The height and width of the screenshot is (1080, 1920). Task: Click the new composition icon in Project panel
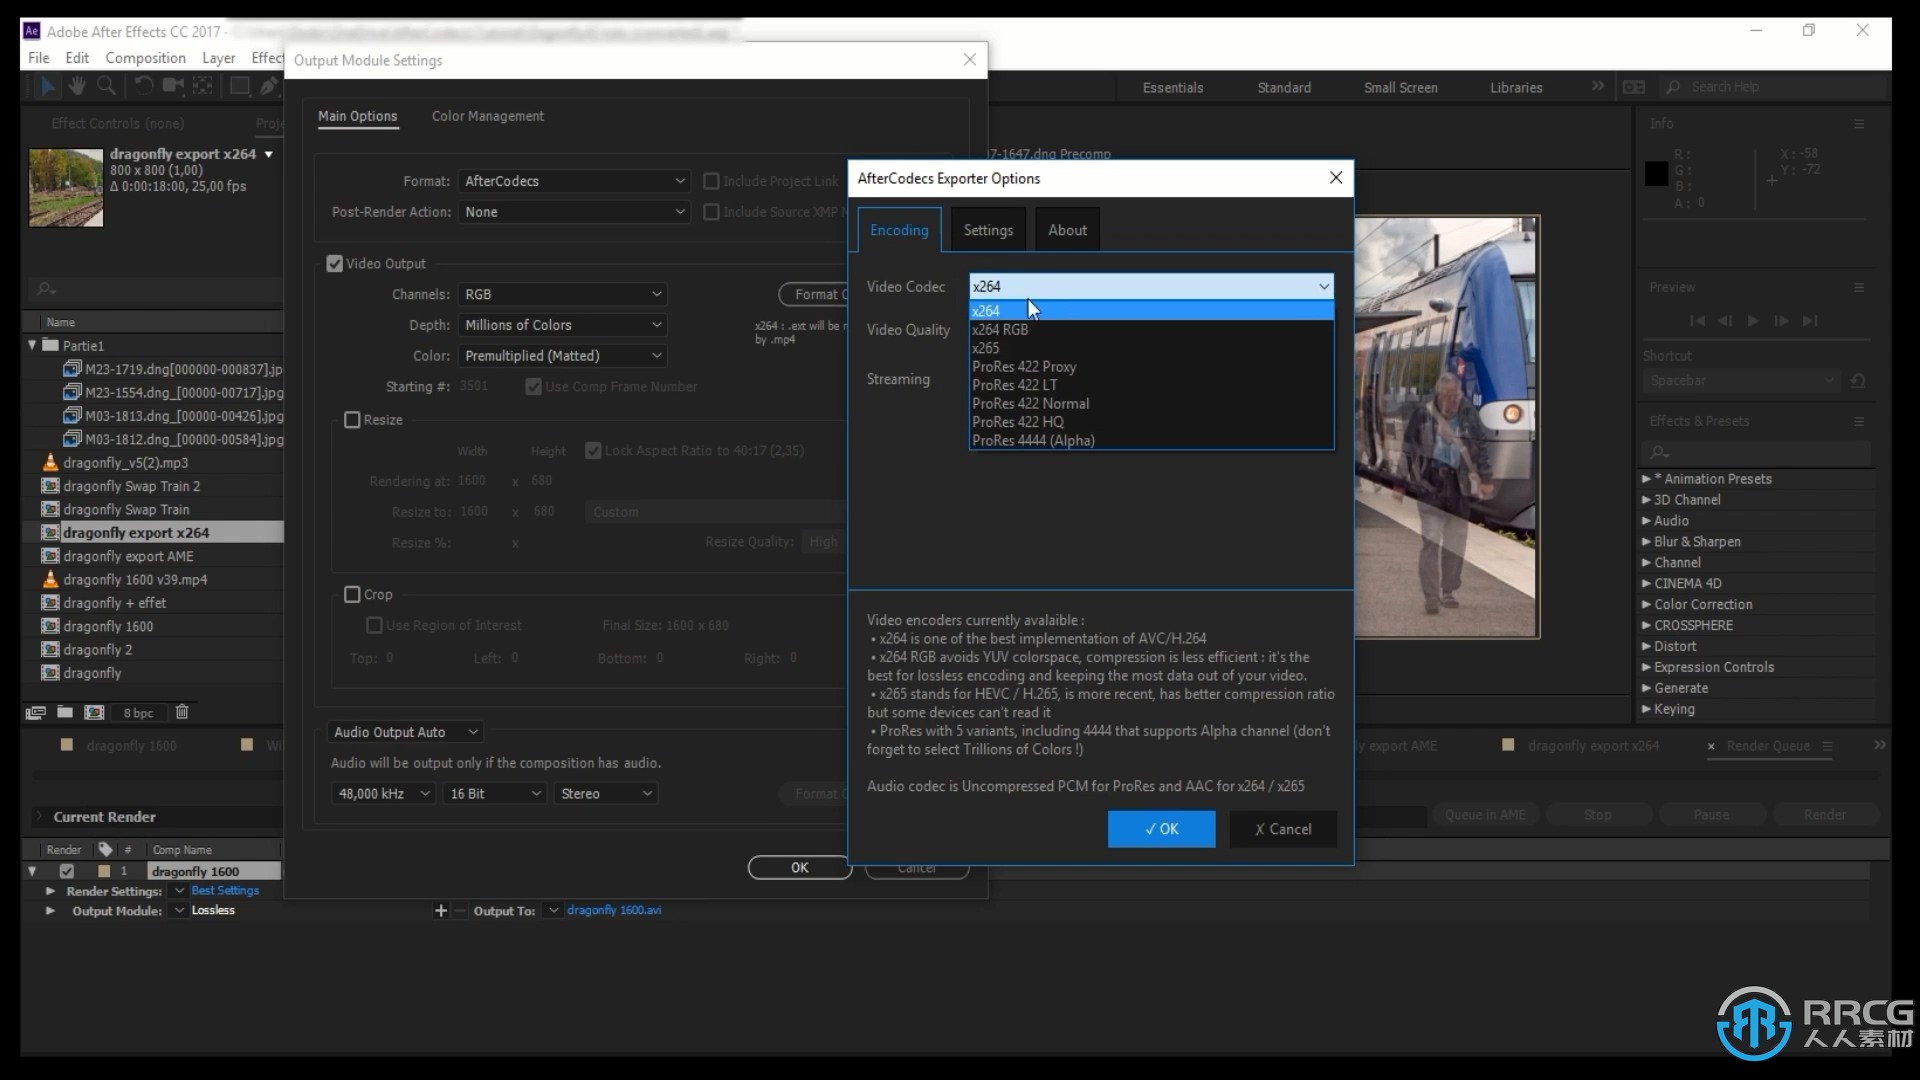tap(94, 712)
